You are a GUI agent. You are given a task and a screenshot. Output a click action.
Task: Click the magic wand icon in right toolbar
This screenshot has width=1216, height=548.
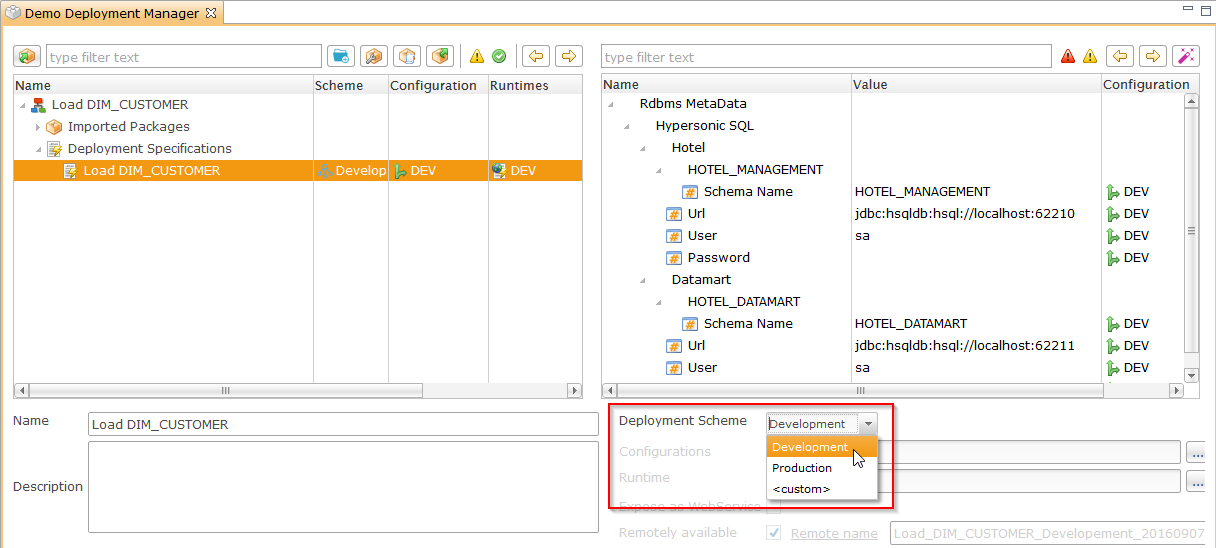pos(1185,57)
